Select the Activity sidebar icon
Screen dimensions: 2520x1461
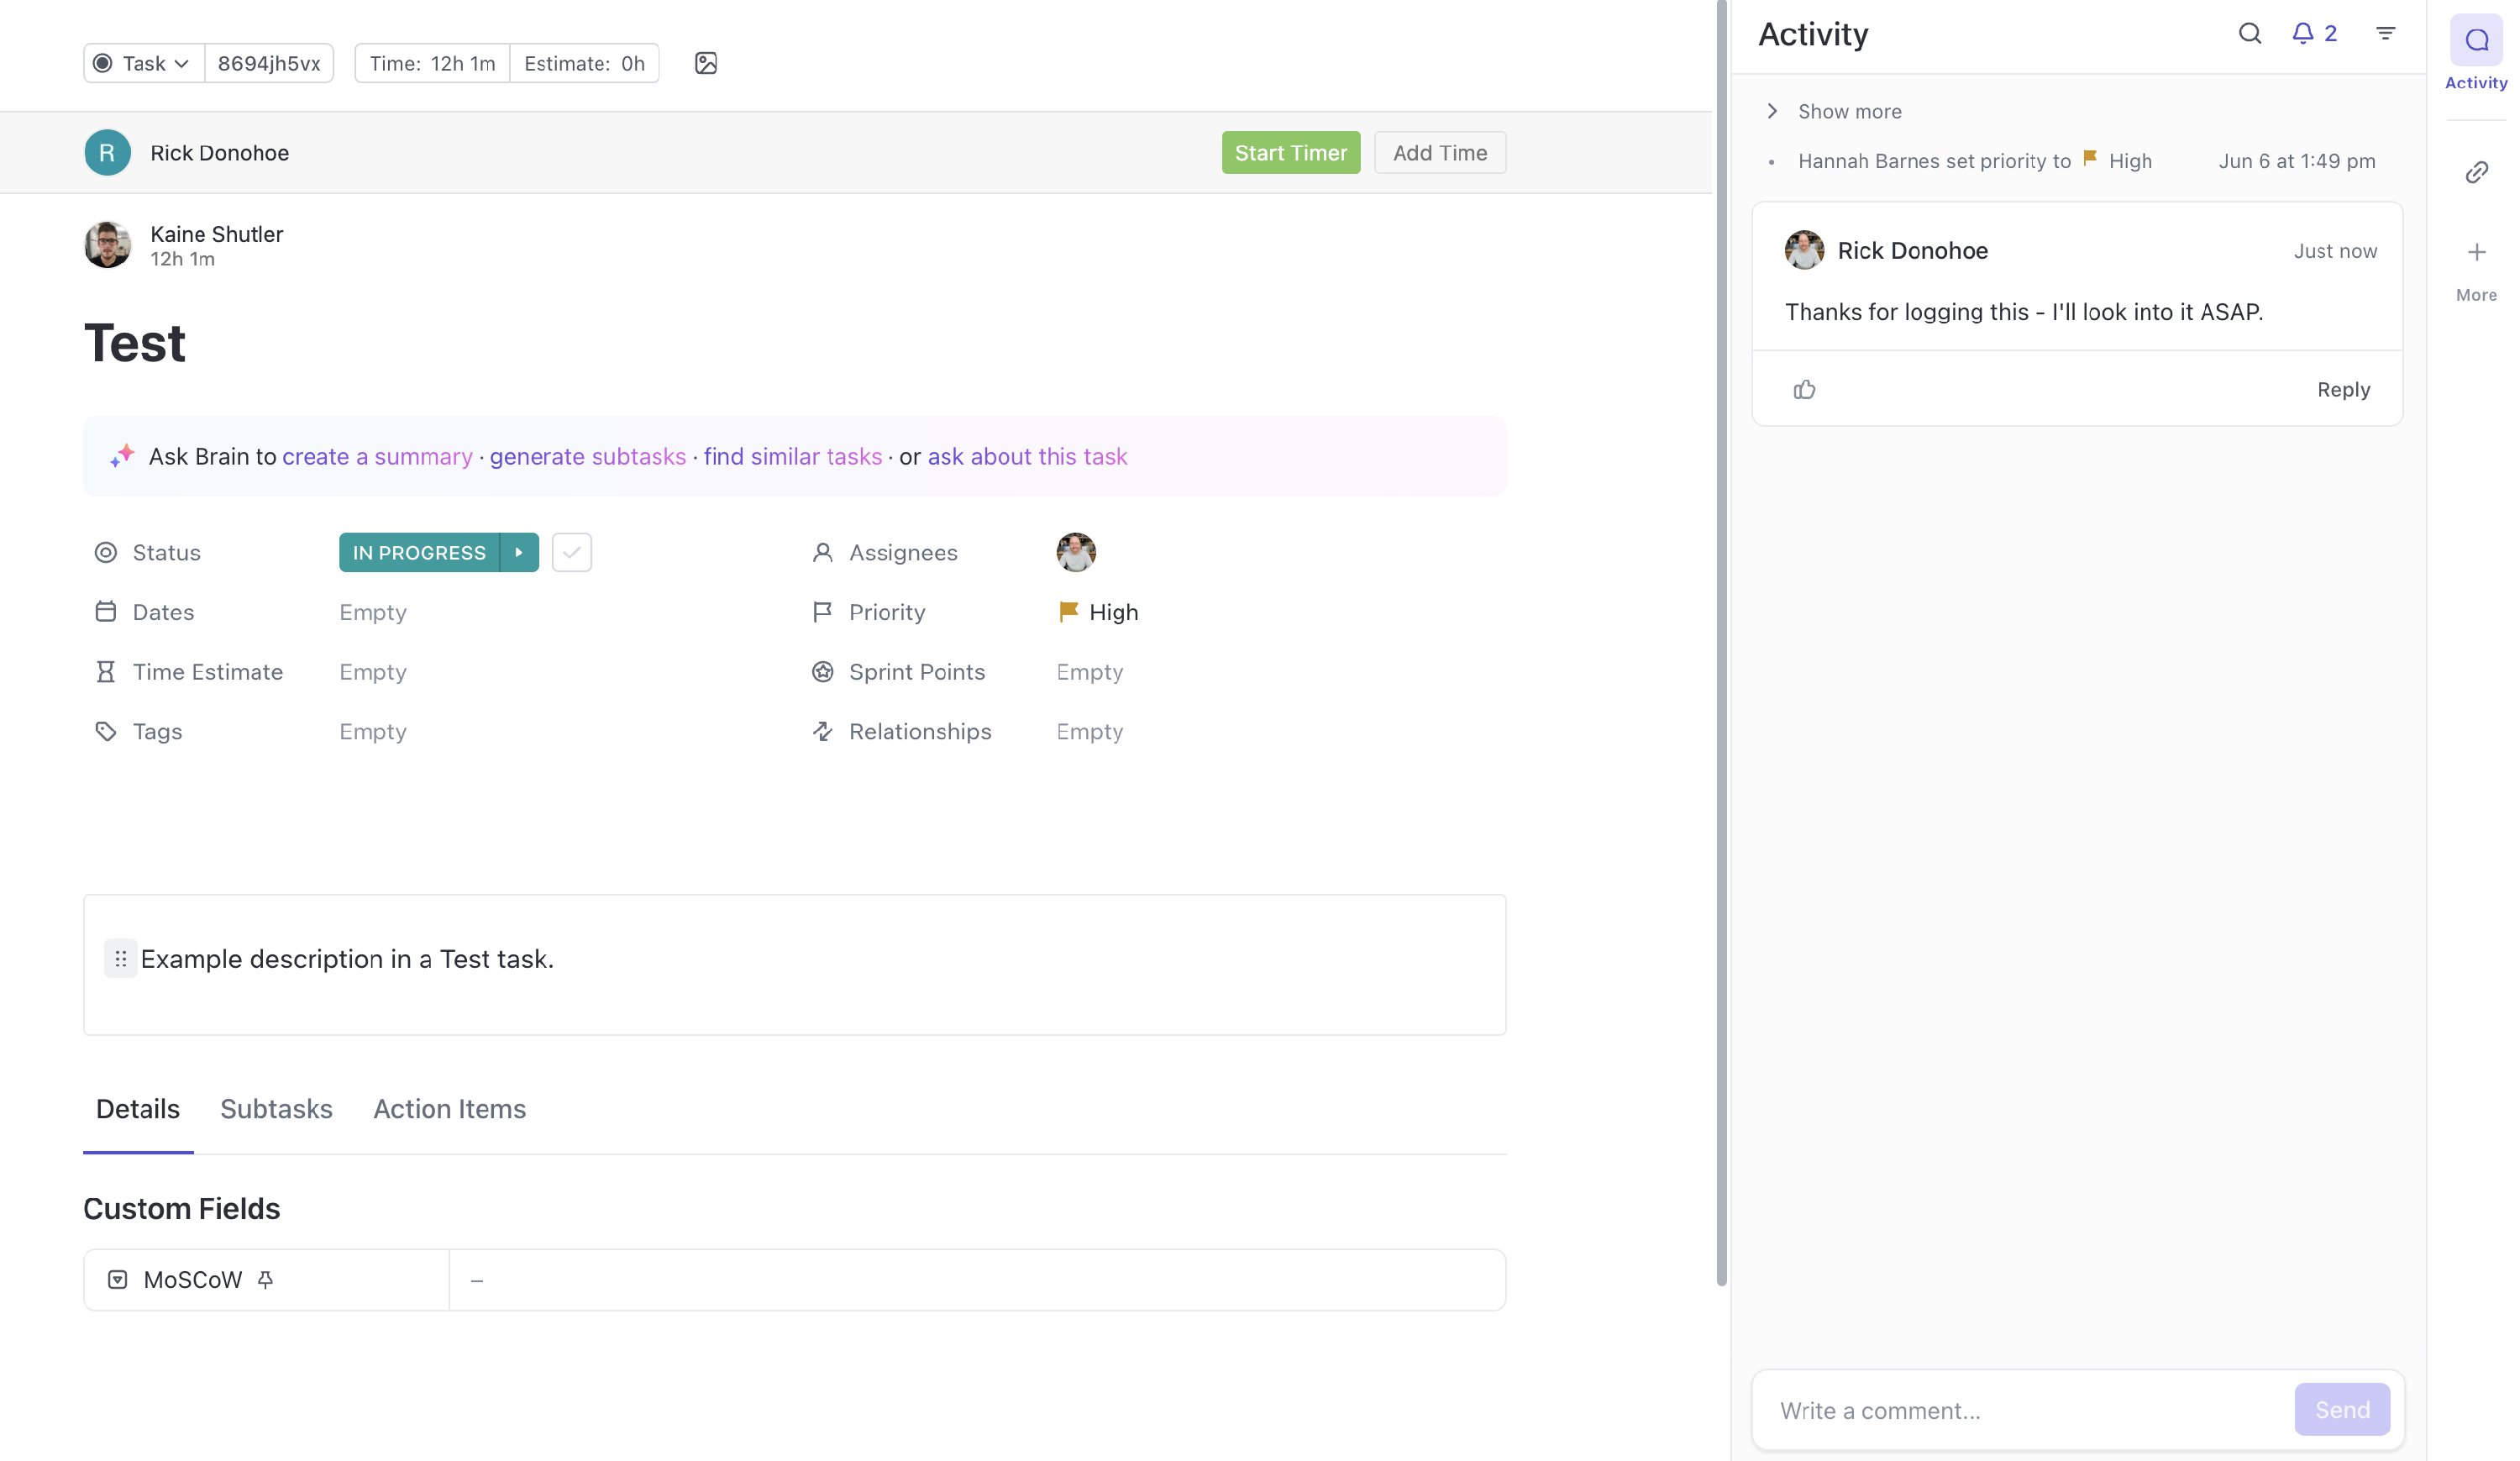(x=2476, y=41)
